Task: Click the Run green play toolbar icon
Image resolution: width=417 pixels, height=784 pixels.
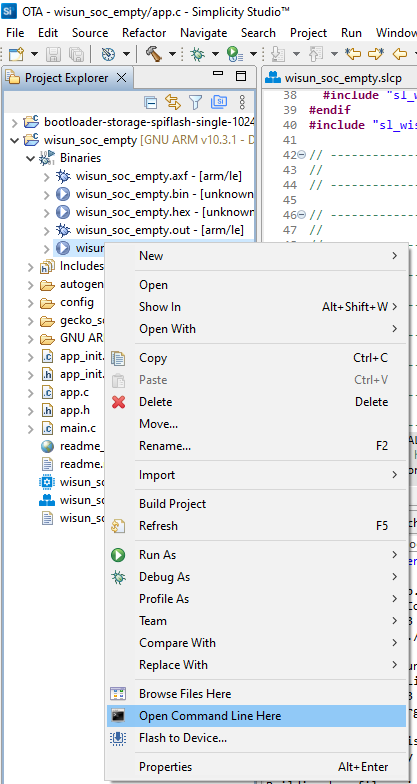Action: point(234,54)
